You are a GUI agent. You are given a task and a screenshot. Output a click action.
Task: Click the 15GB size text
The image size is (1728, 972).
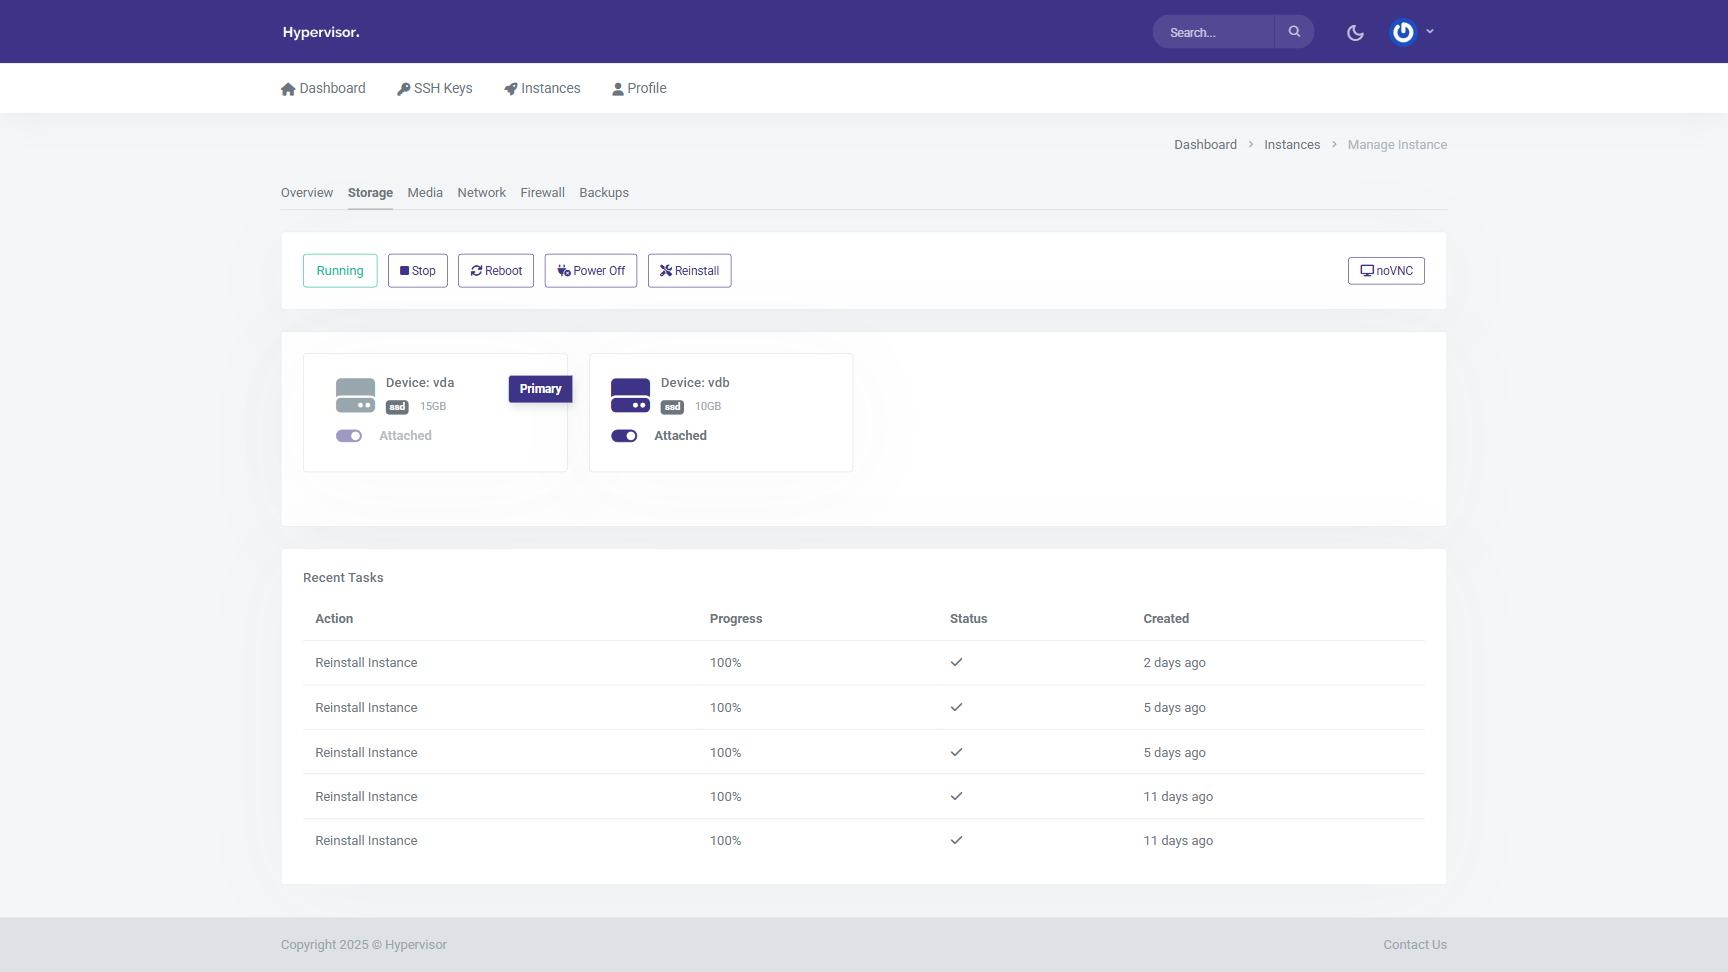click(433, 407)
